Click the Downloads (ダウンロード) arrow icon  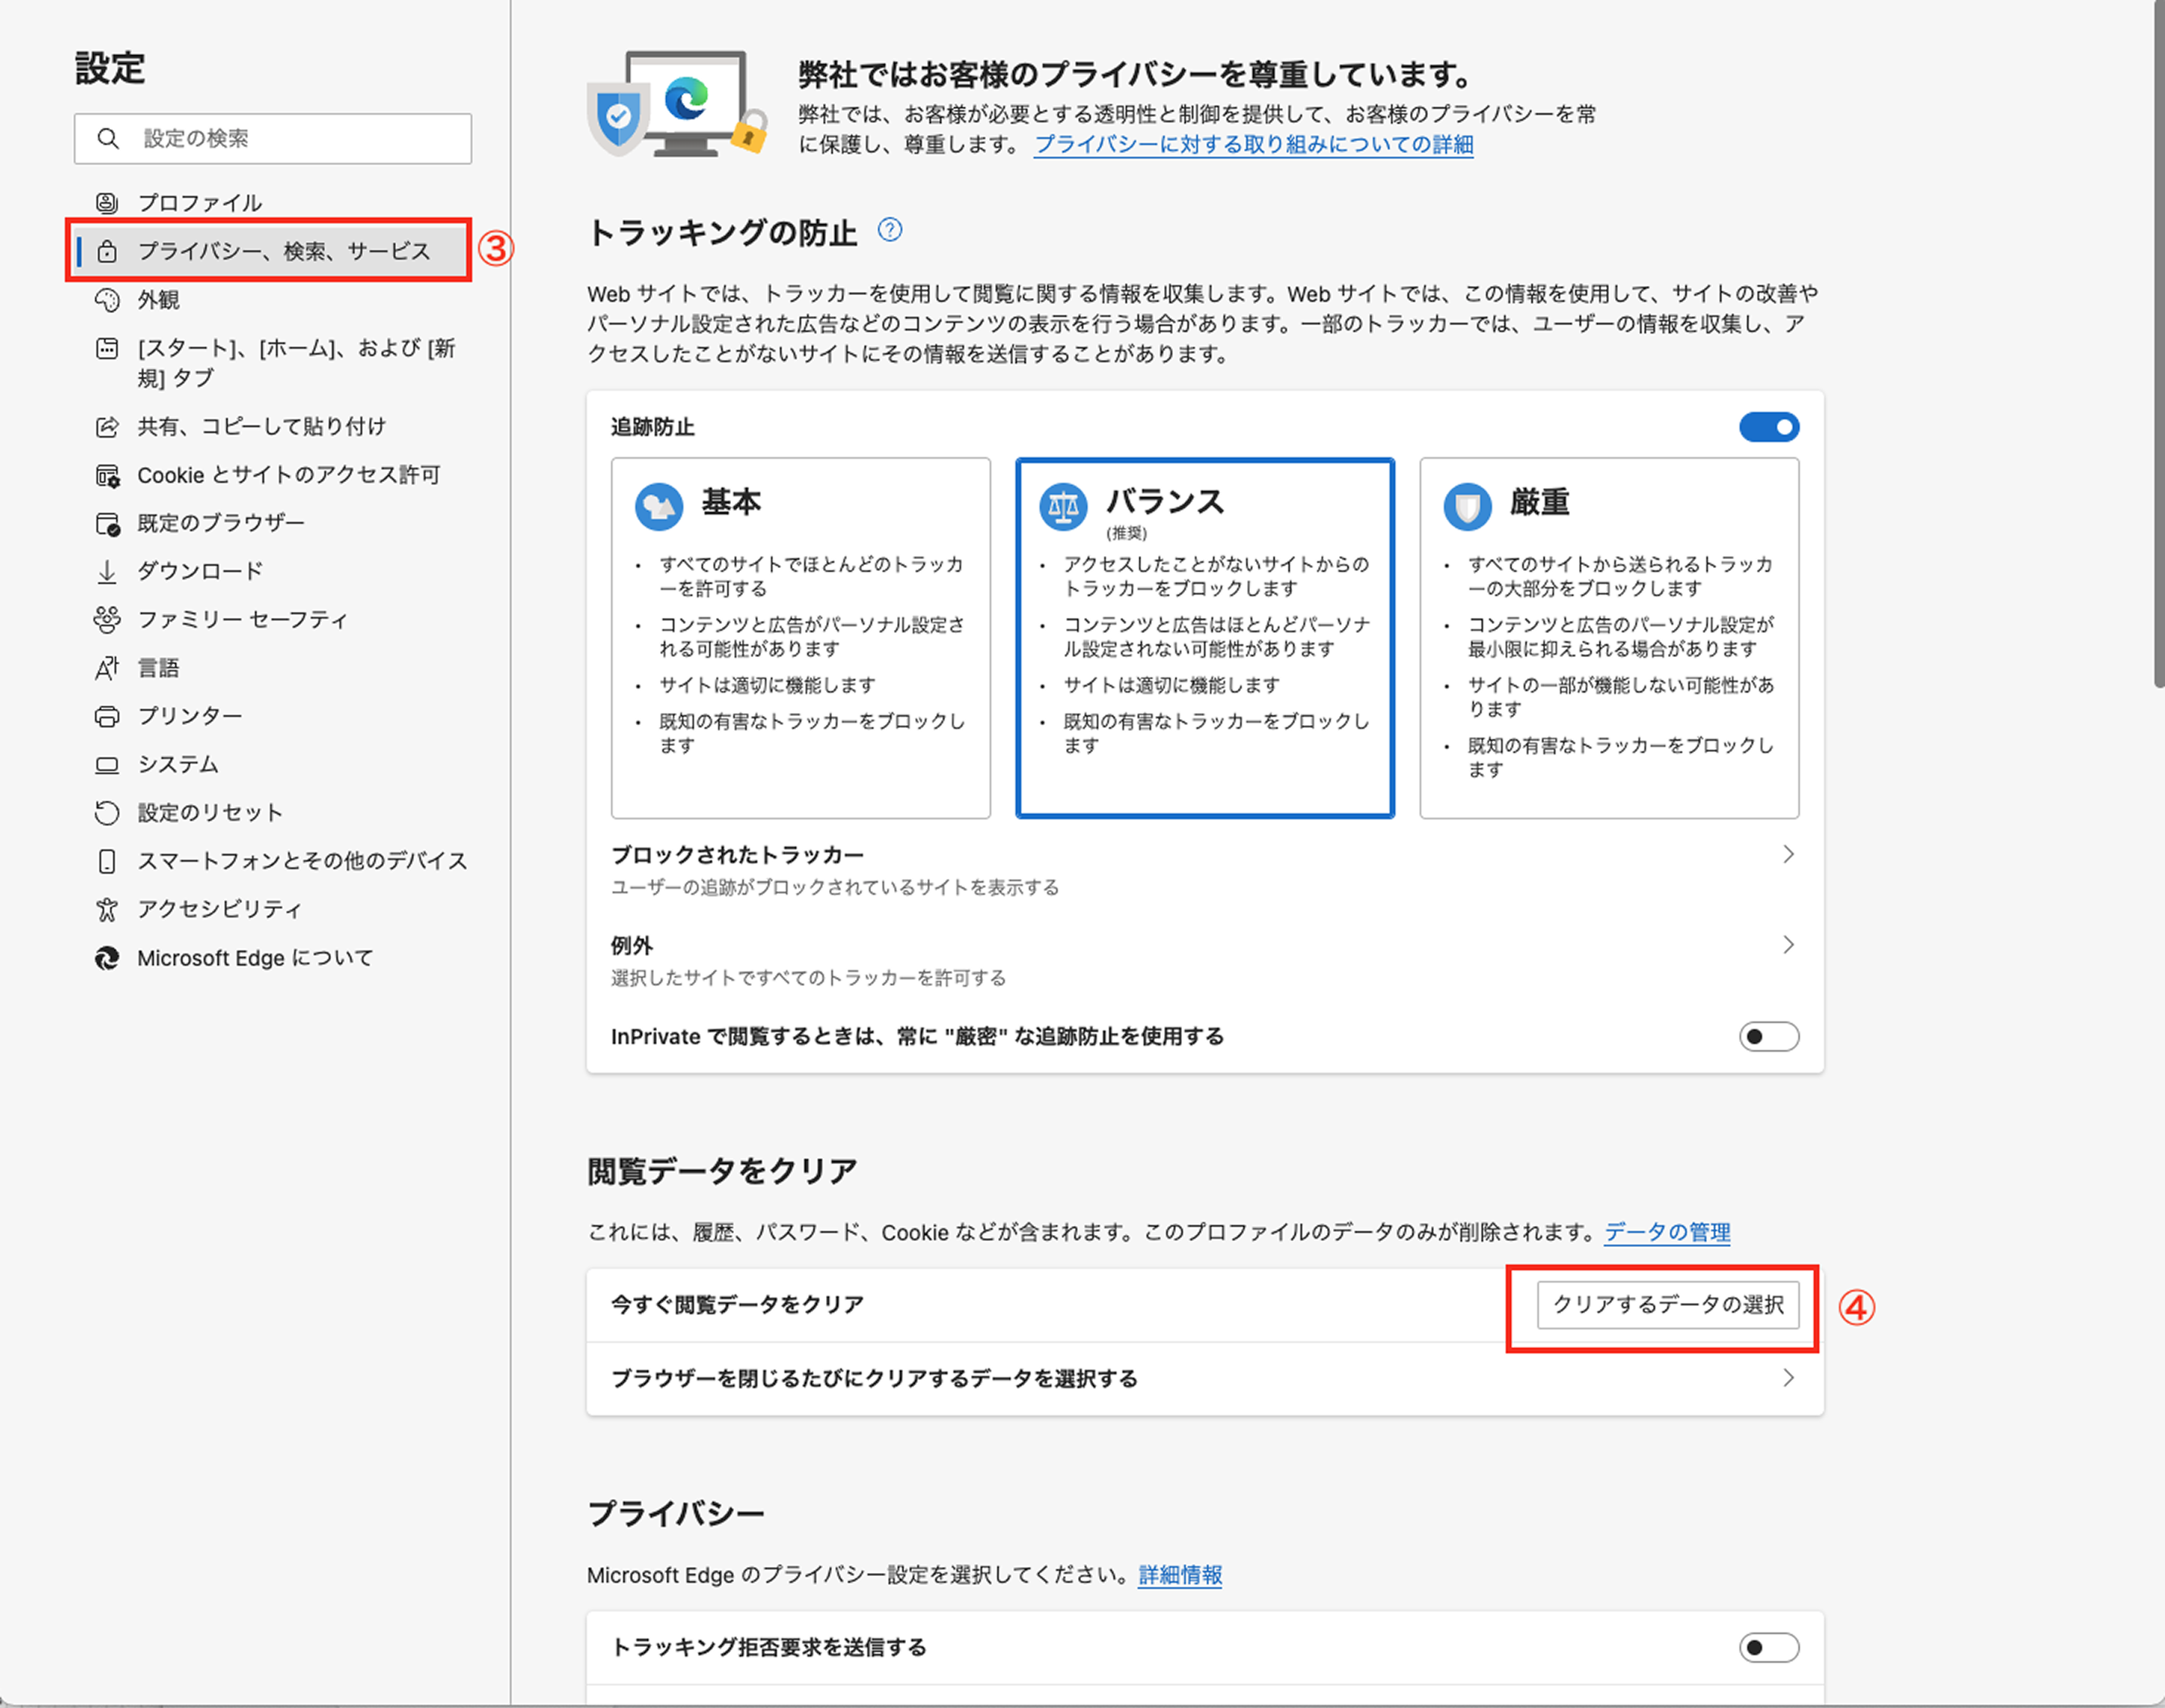[x=107, y=572]
